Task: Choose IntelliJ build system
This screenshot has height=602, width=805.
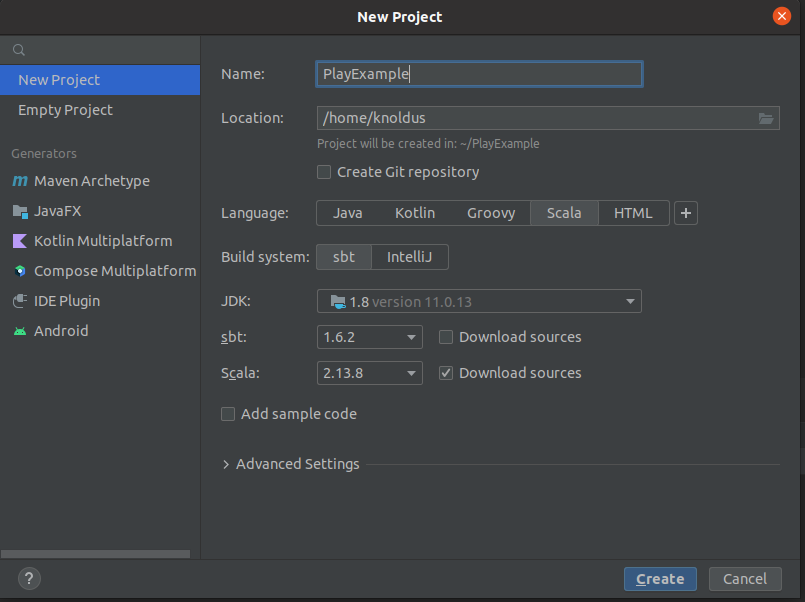Action: tap(409, 257)
